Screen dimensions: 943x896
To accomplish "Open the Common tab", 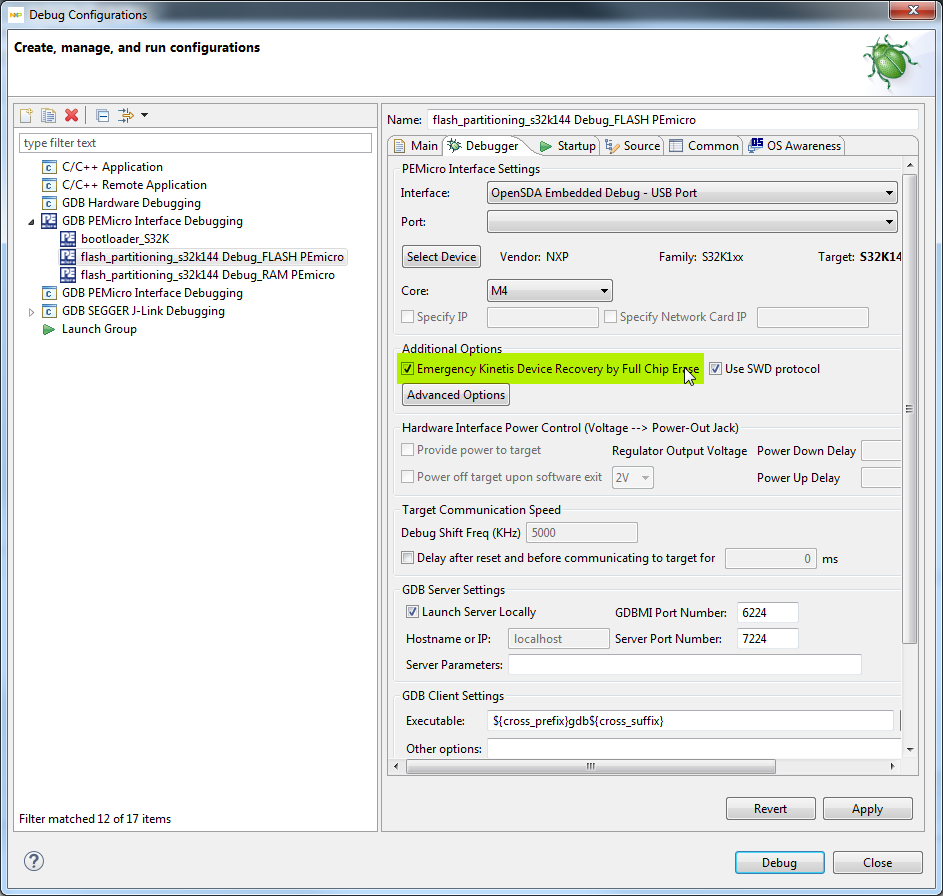I will point(704,146).
